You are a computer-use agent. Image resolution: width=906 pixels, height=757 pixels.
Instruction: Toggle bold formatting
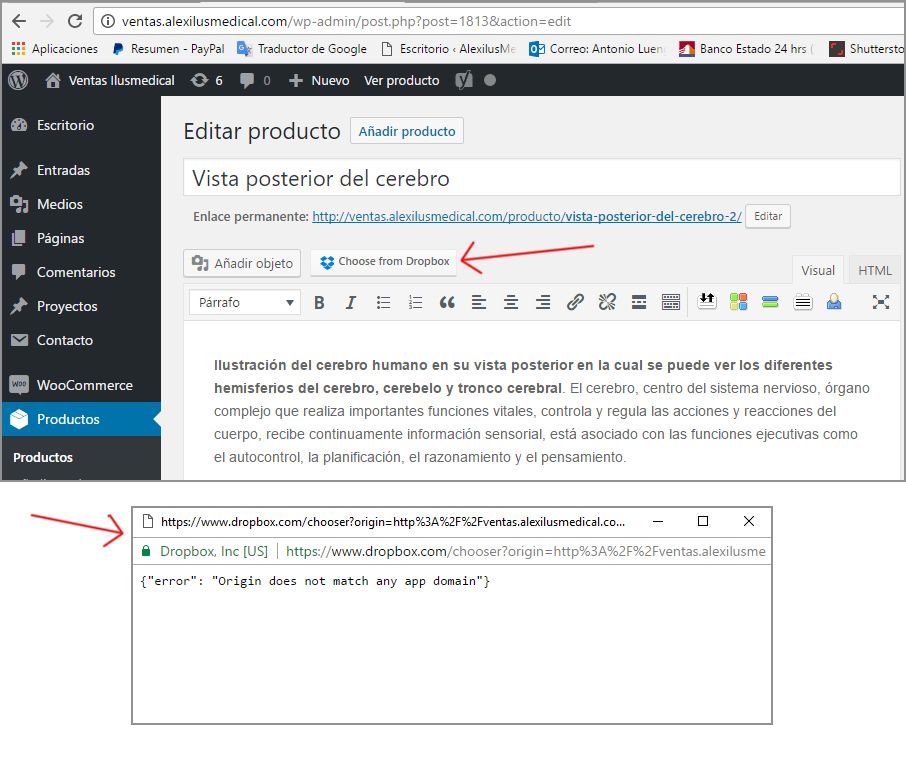(319, 302)
